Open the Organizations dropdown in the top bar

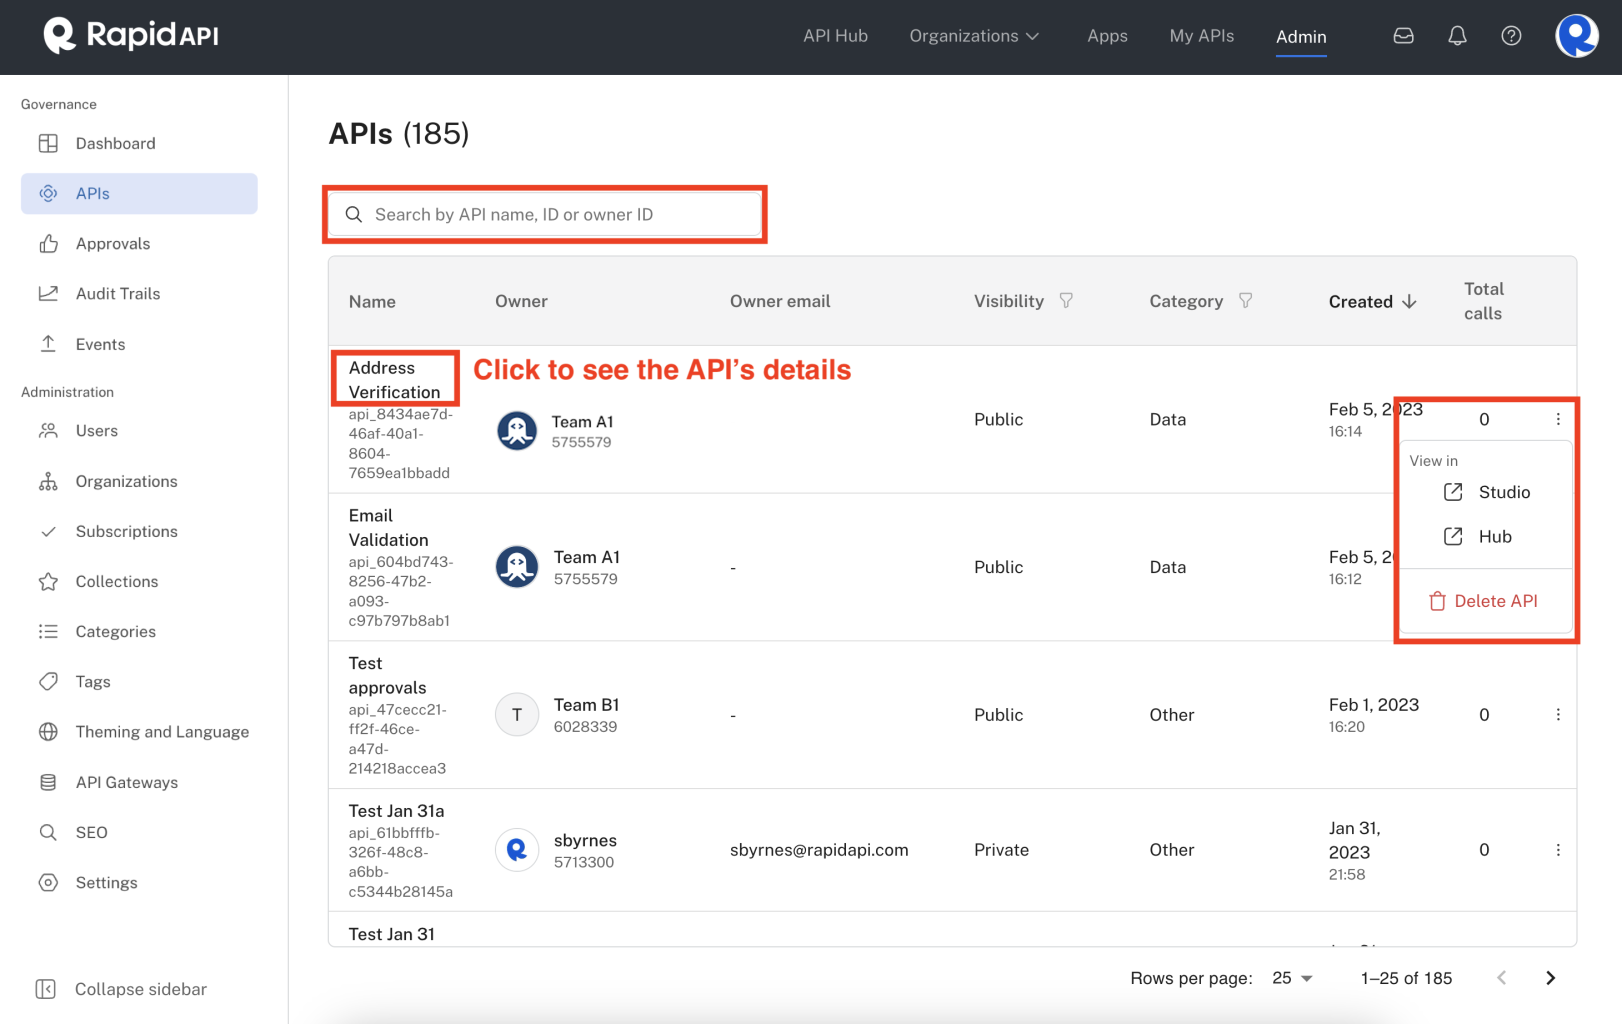[973, 35]
